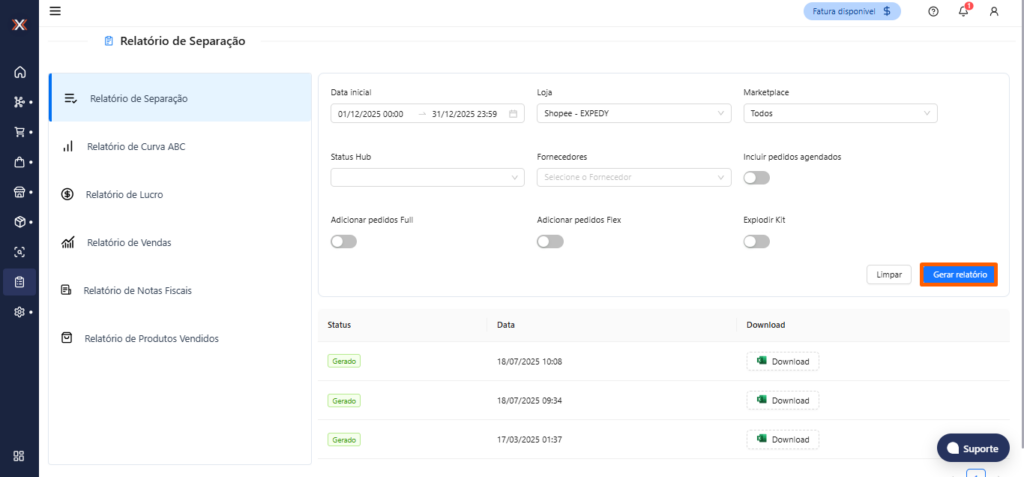Click the hamburger menu icon
The width and height of the screenshot is (1024, 477).
click(55, 11)
